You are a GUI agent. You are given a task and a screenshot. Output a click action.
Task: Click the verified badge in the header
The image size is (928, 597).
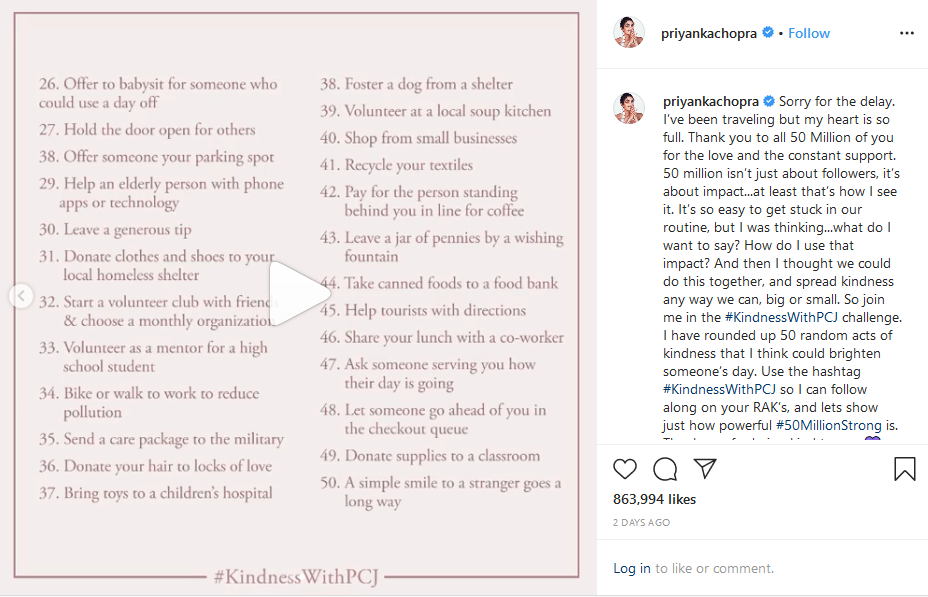click(x=768, y=33)
